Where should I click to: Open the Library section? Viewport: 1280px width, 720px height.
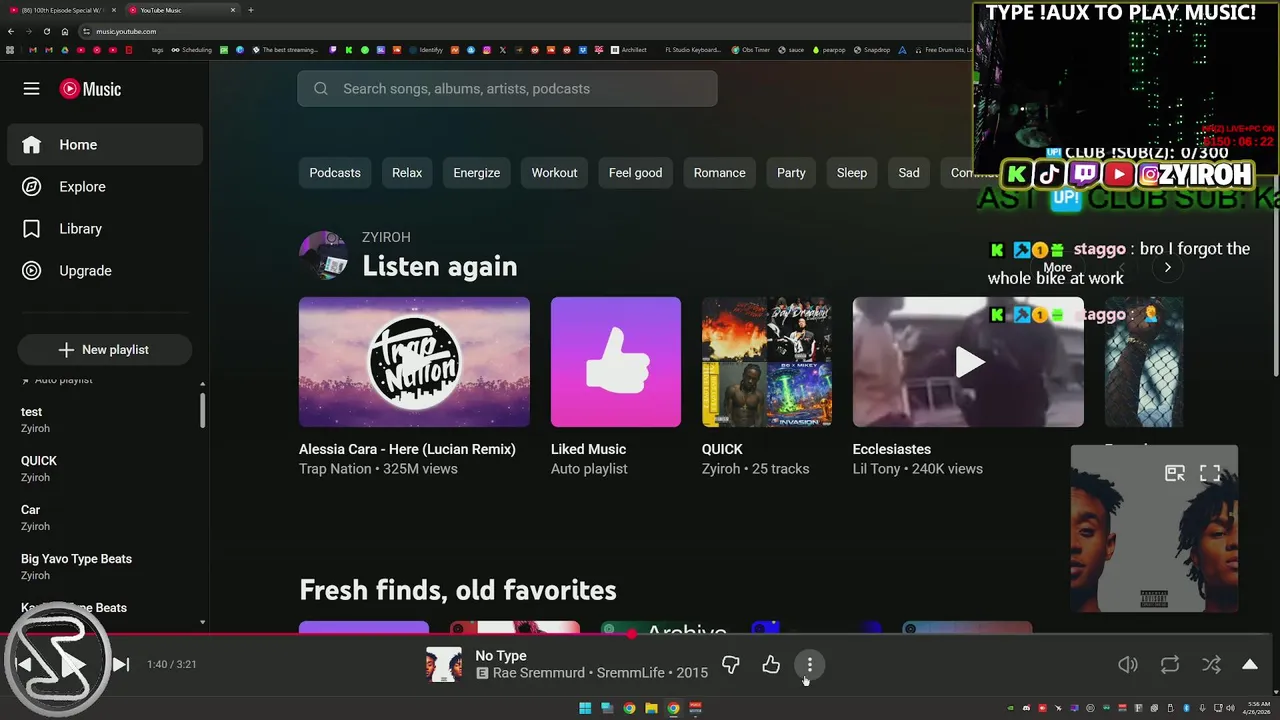[105, 229]
